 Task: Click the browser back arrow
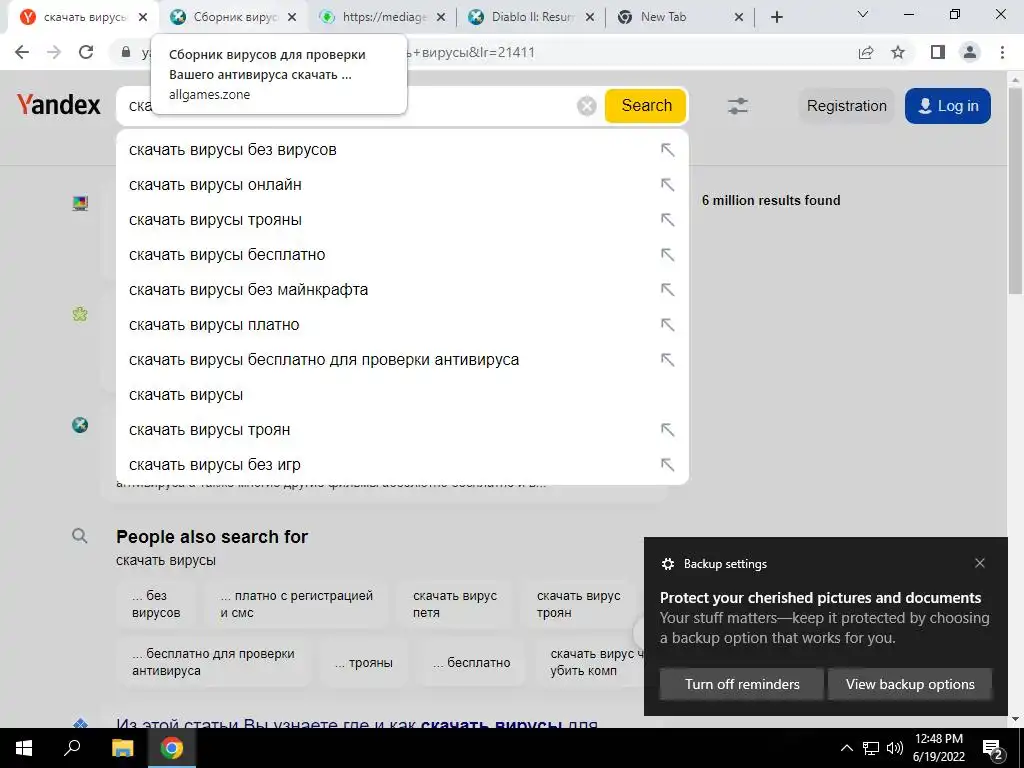22,52
